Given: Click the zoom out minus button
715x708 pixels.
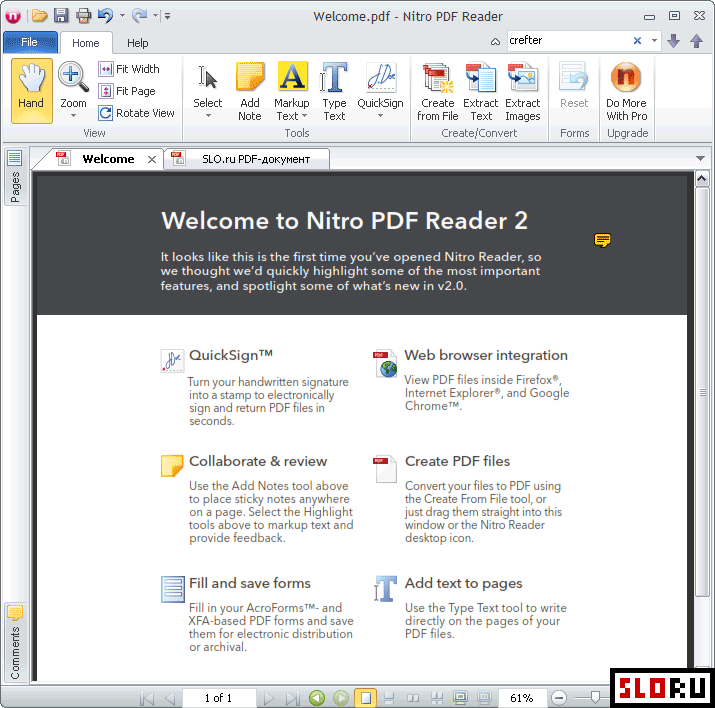Looking at the screenshot, I should point(559,698).
